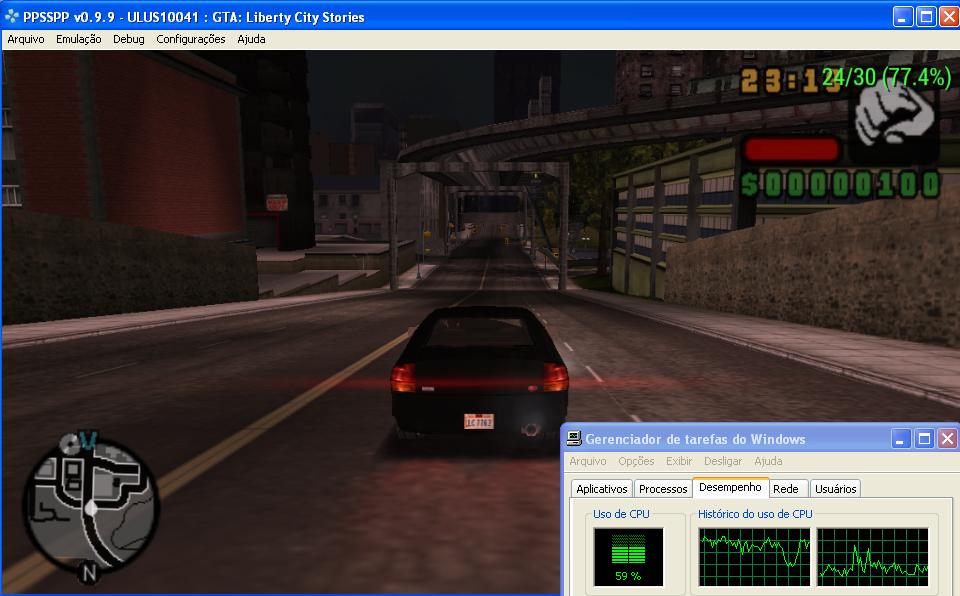Switch to the Processos tab
This screenshot has height=596, width=960.
[x=663, y=489]
